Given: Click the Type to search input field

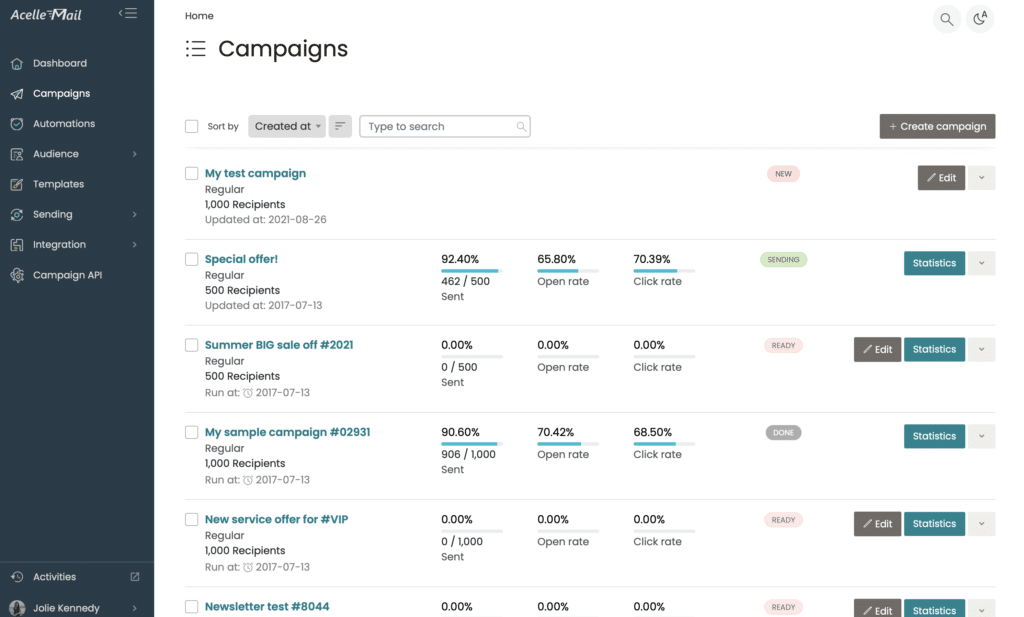Looking at the screenshot, I should (x=440, y=126).
